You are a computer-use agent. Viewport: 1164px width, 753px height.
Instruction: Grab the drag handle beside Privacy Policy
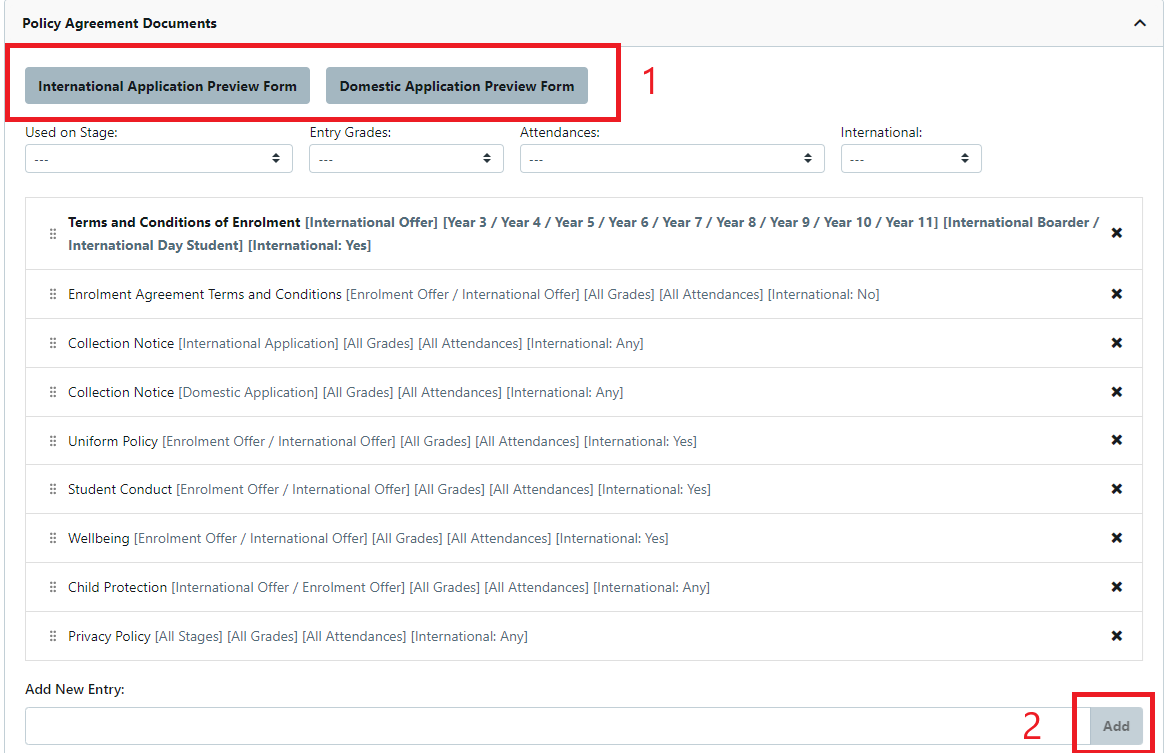[52, 636]
